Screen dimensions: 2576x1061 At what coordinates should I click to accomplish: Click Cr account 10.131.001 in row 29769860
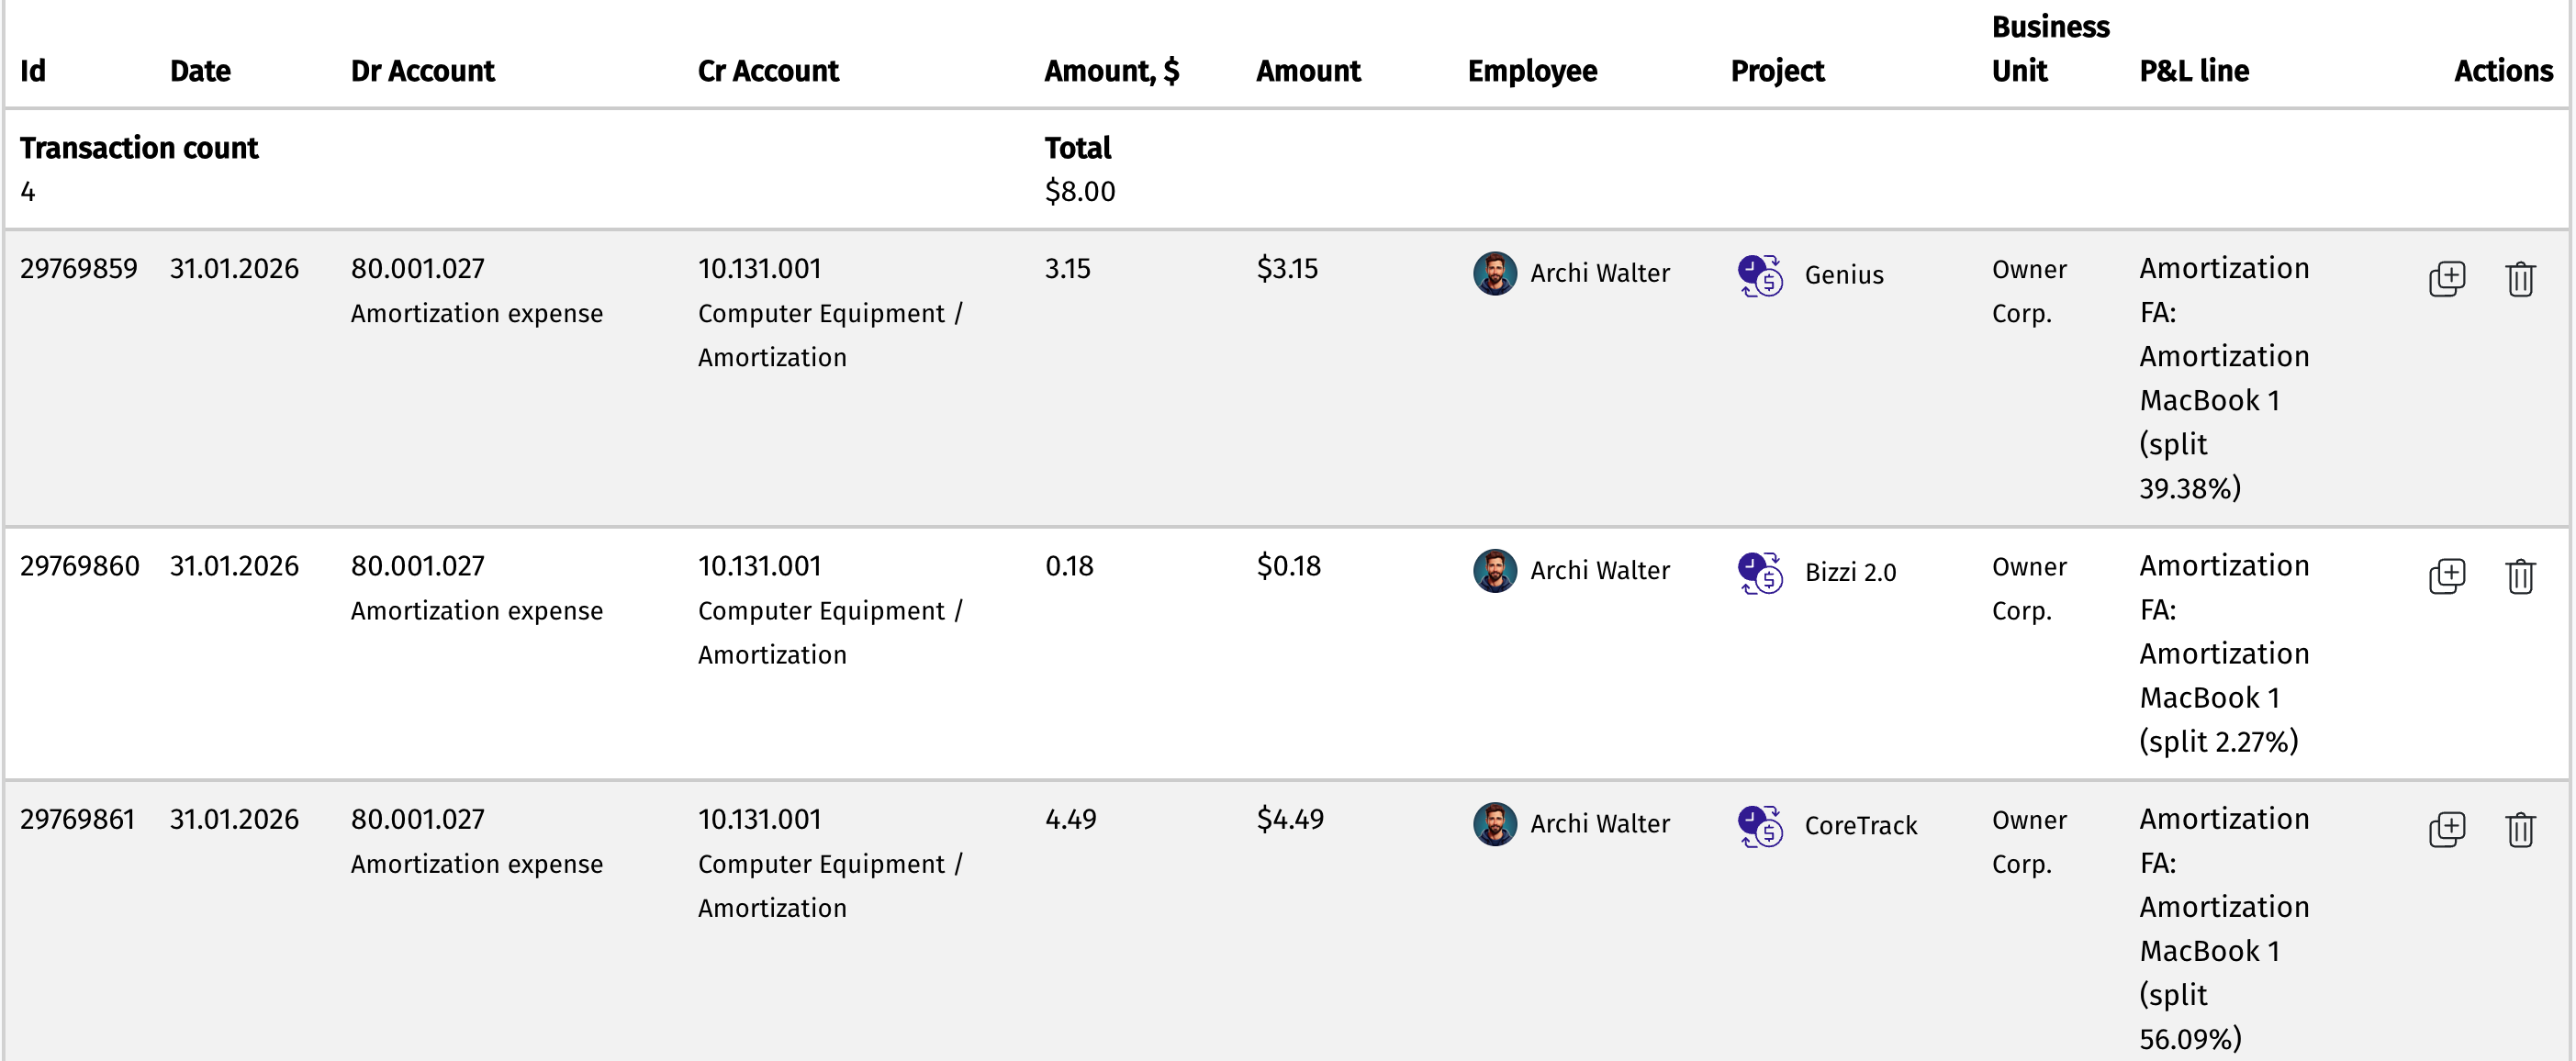759,566
